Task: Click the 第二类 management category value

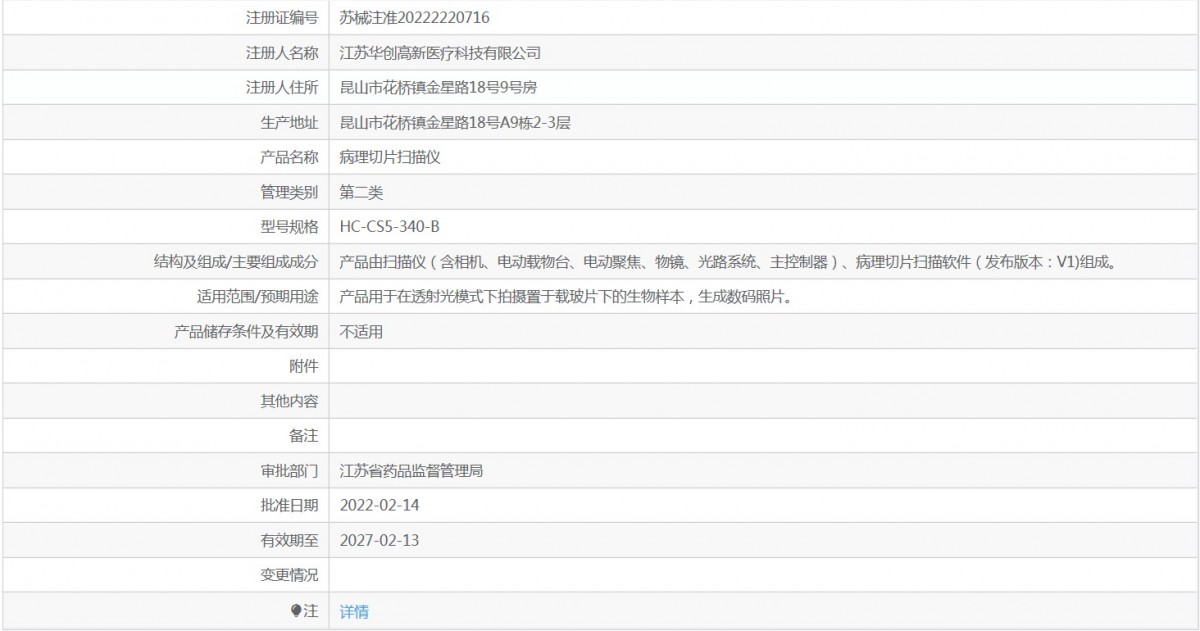Action: pyautogui.click(x=361, y=192)
